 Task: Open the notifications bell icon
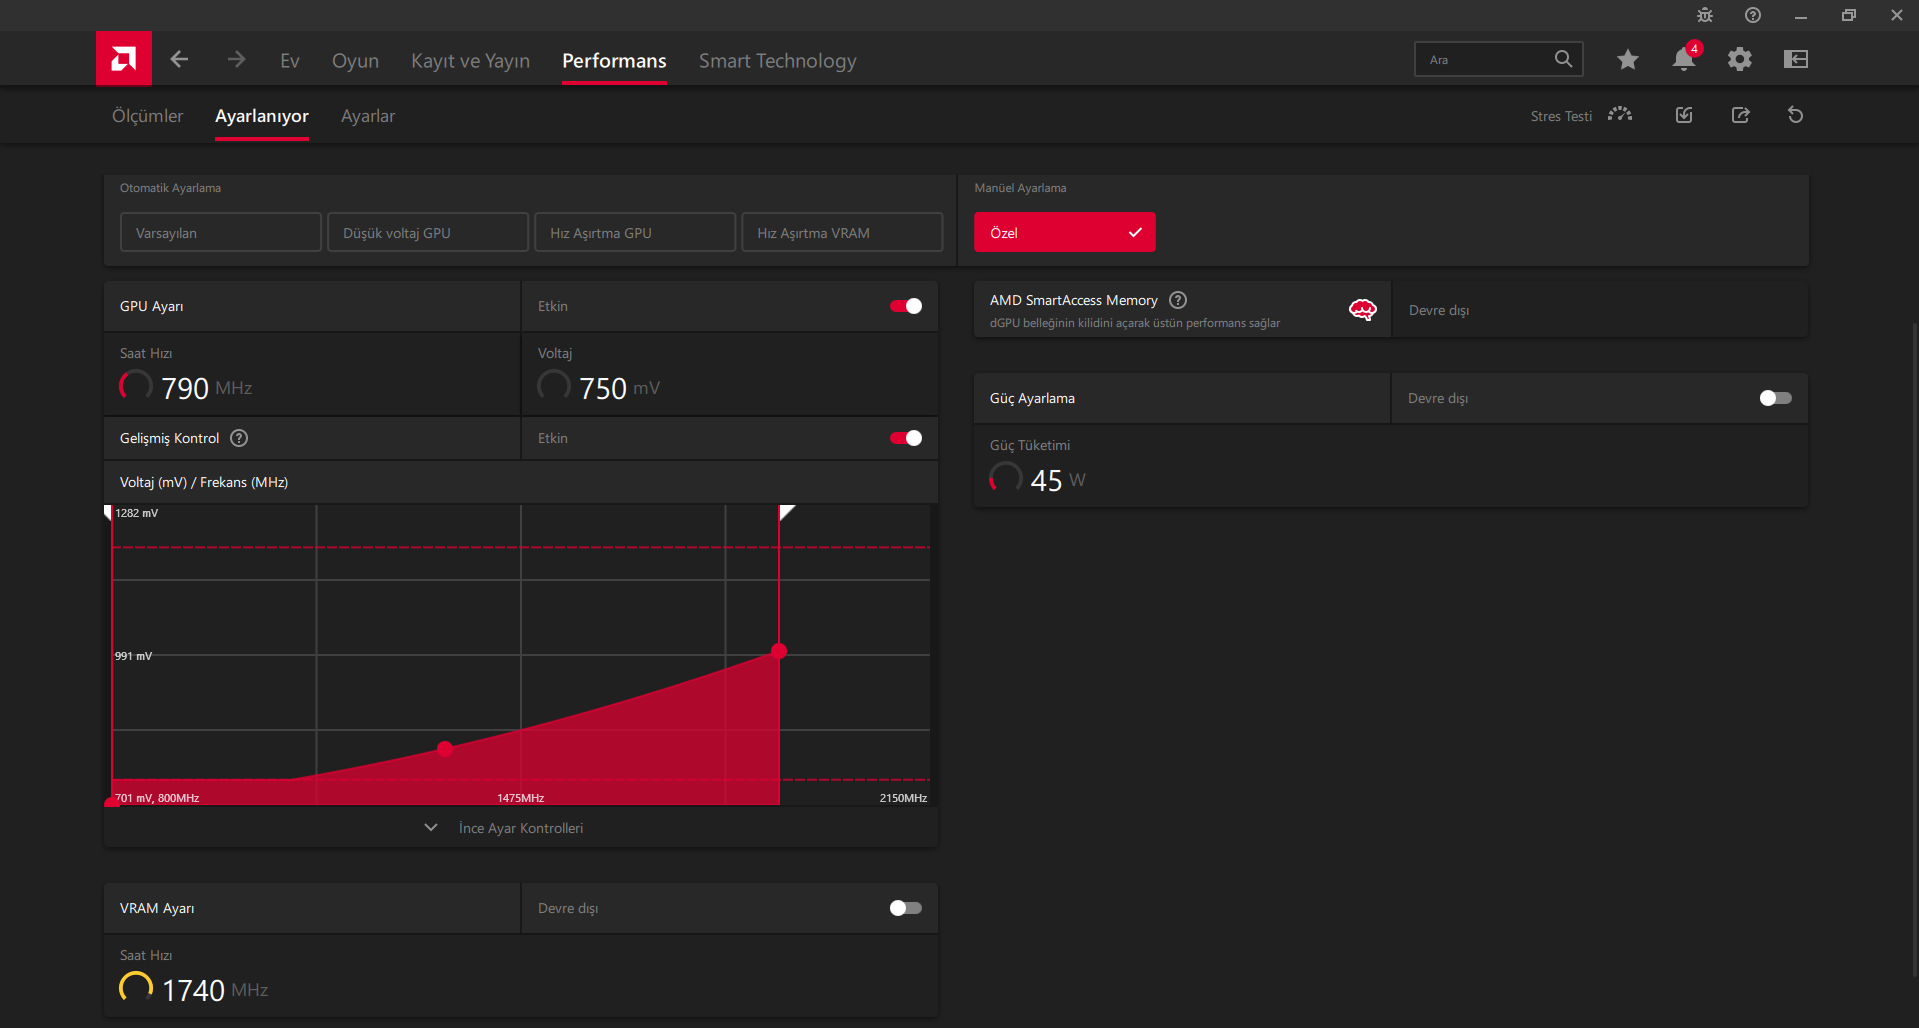click(1684, 59)
